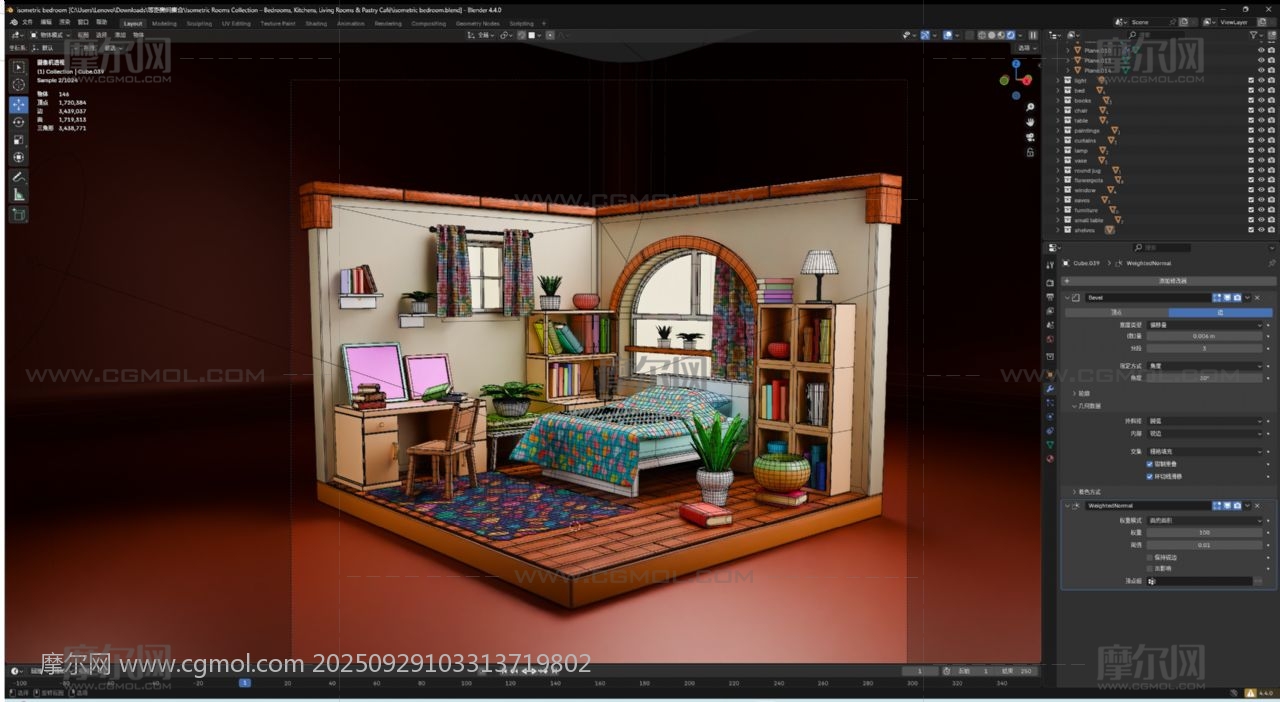The width and height of the screenshot is (1280, 702).
Task: Click the Bevel amount value slider
Action: click(1204, 337)
